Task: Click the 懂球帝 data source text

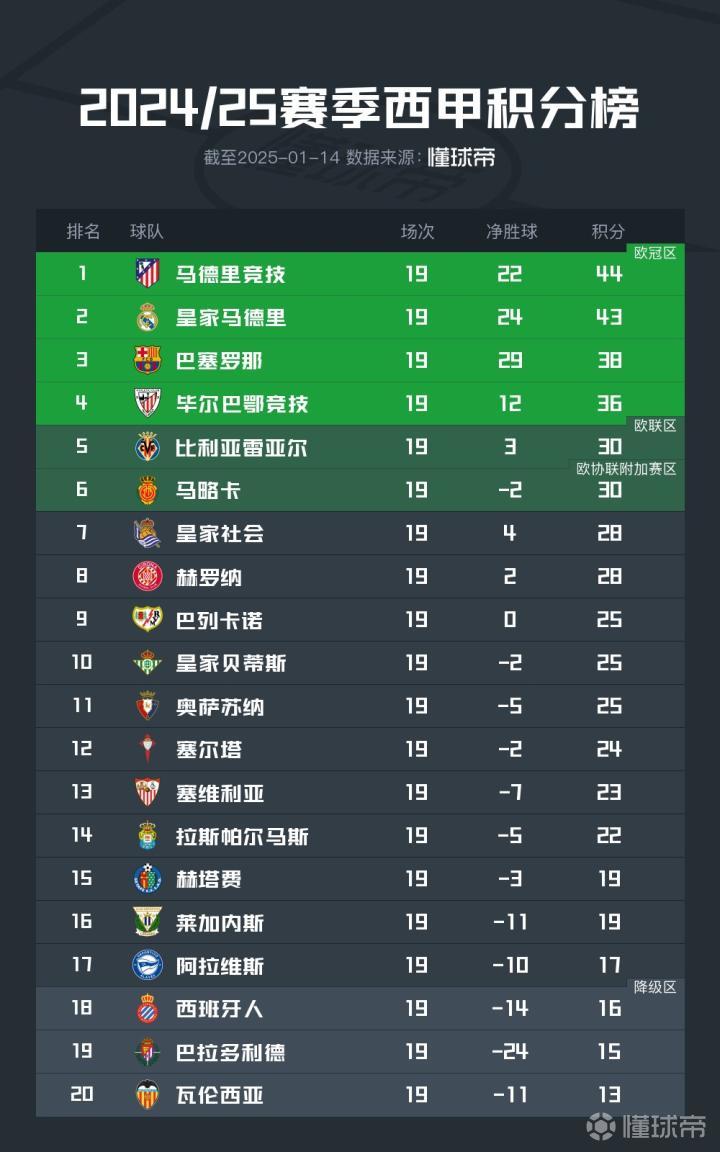Action: point(461,158)
